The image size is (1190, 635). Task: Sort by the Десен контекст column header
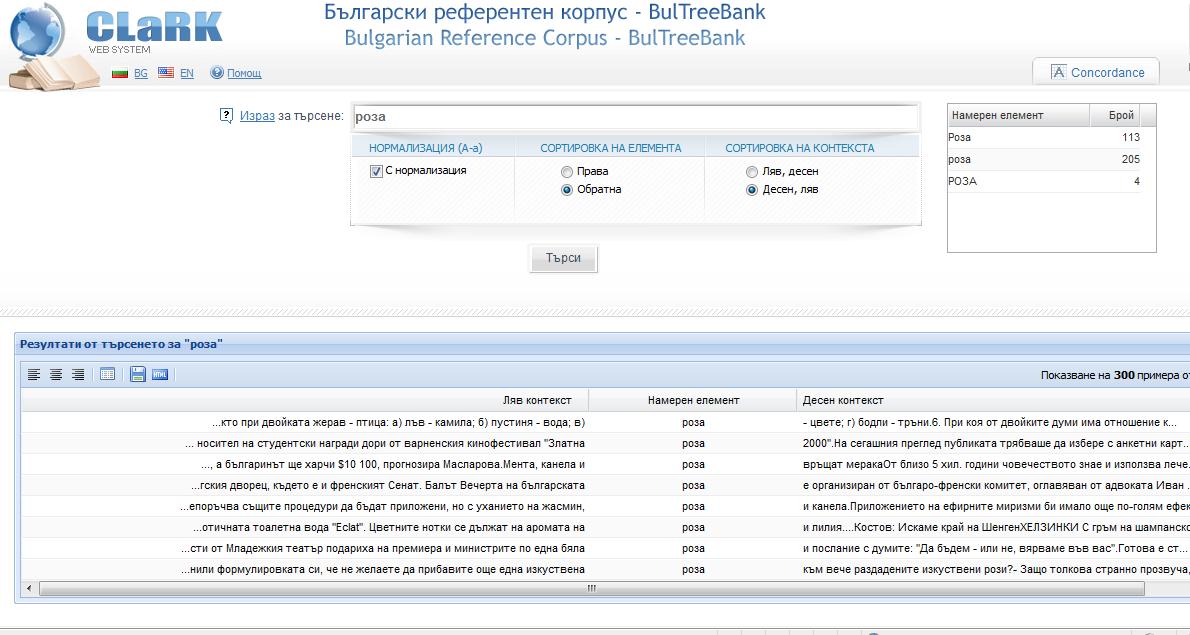point(993,400)
